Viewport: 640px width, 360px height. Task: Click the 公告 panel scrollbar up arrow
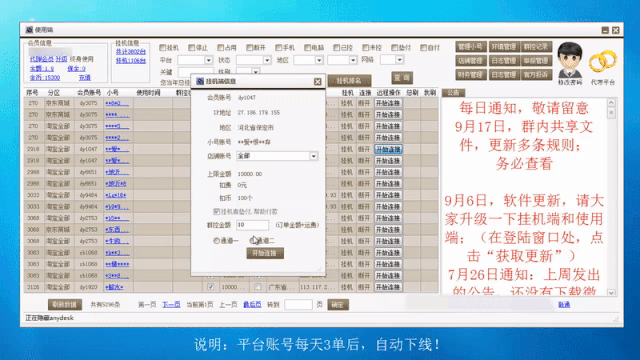pos(611,102)
